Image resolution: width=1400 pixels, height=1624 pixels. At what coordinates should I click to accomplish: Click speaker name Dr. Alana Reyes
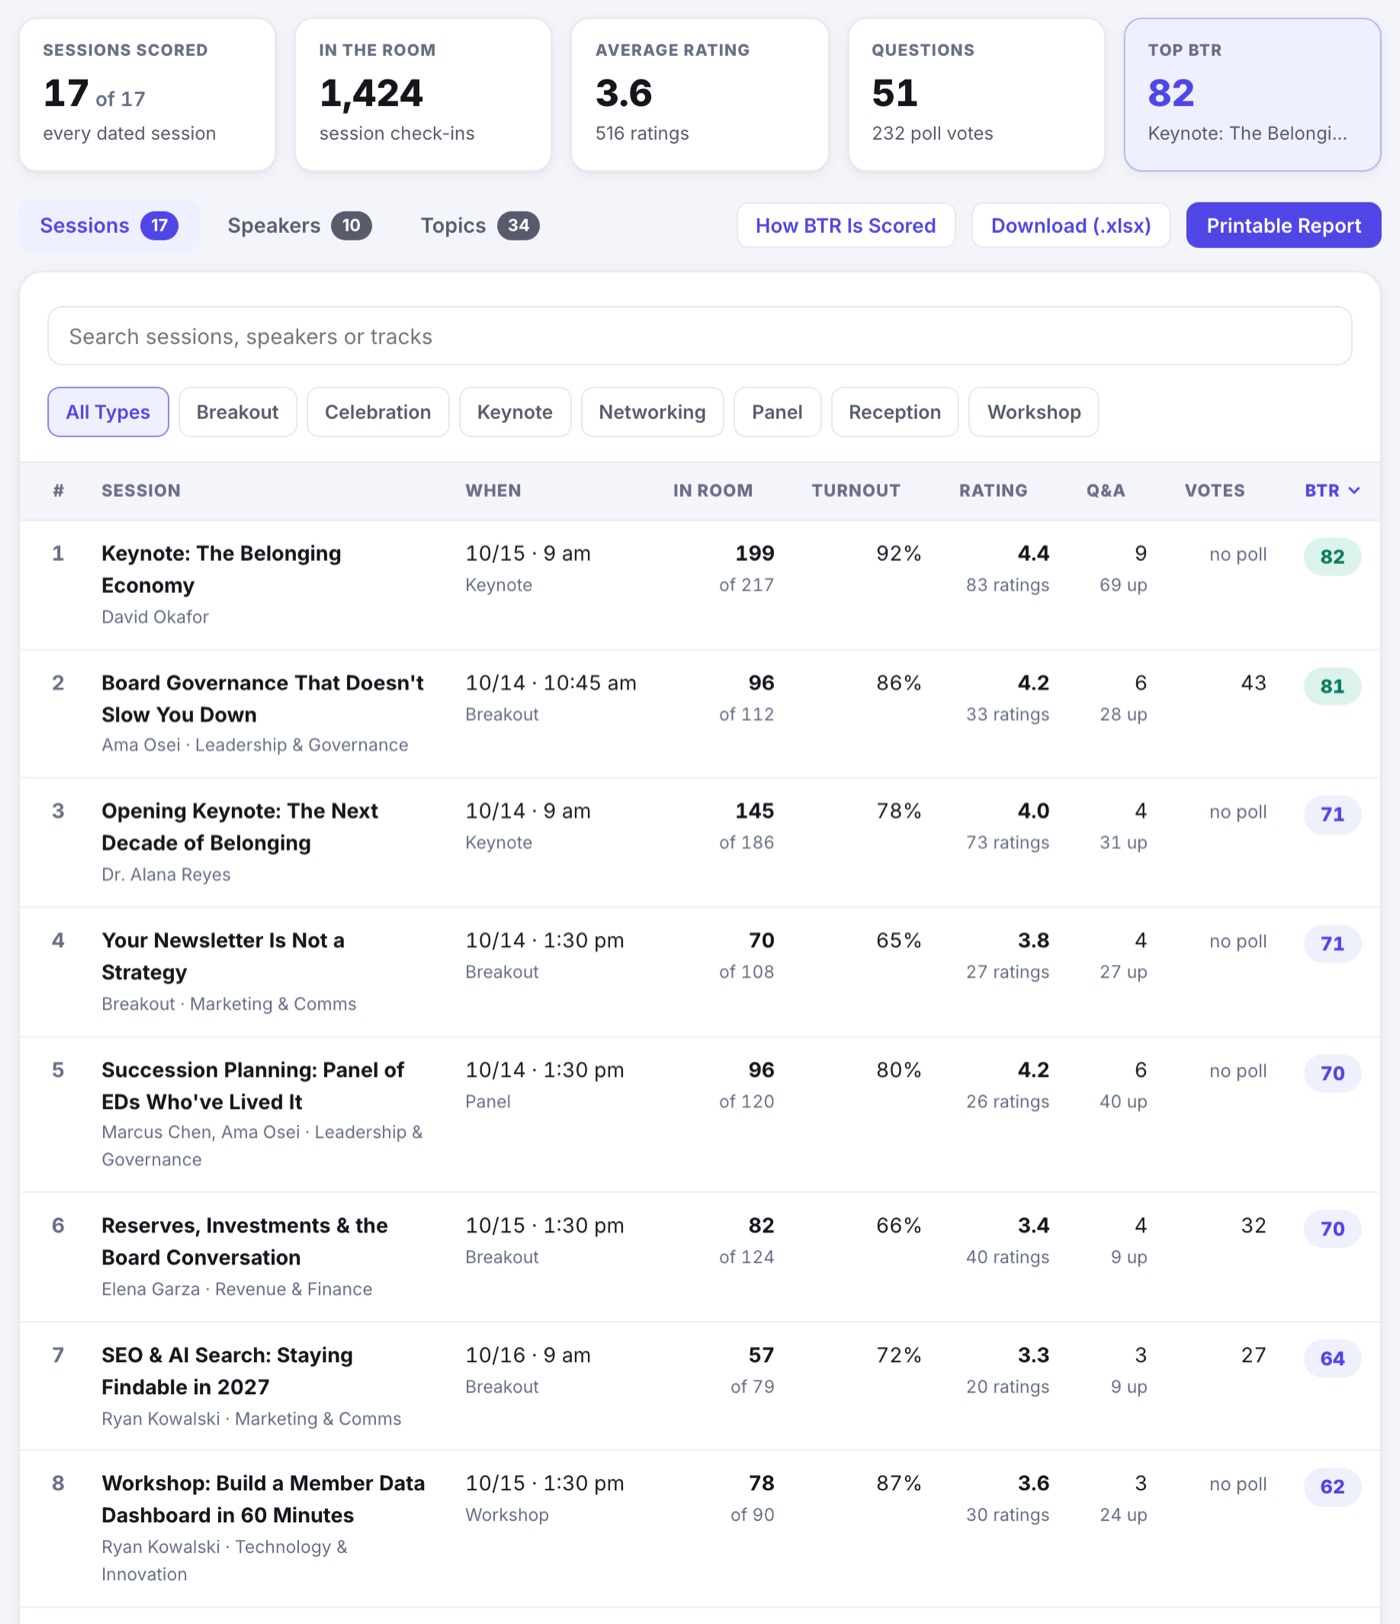point(166,874)
